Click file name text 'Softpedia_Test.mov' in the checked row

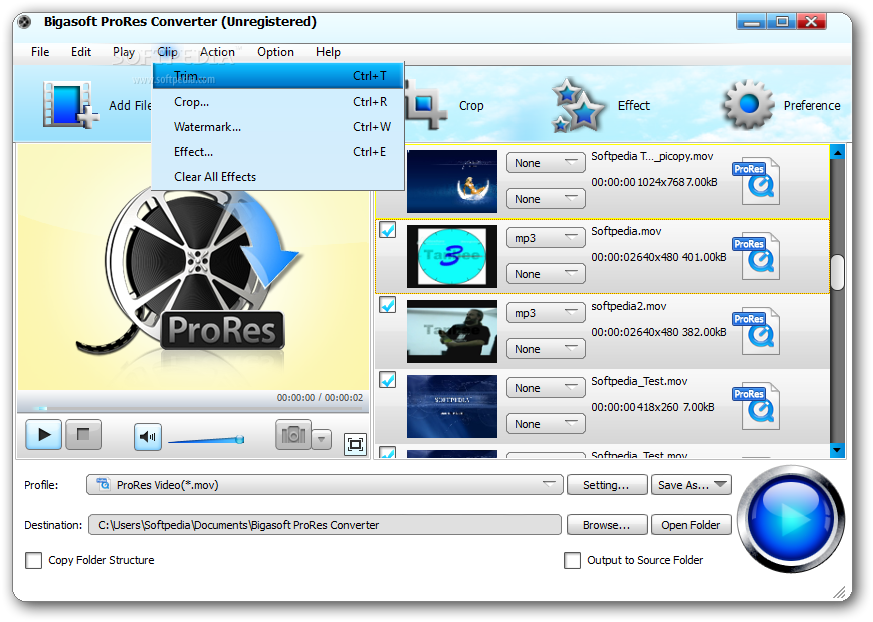(x=639, y=381)
